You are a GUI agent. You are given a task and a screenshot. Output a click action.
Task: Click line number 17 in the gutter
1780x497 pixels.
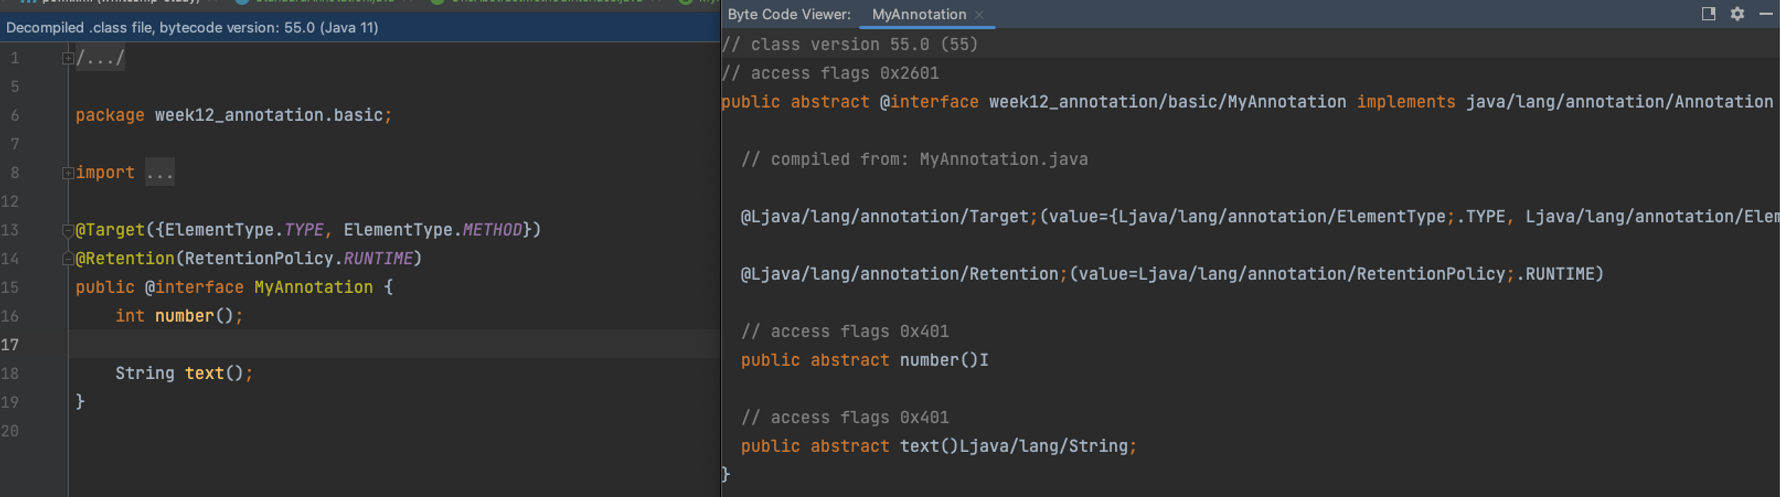pyautogui.click(x=11, y=345)
